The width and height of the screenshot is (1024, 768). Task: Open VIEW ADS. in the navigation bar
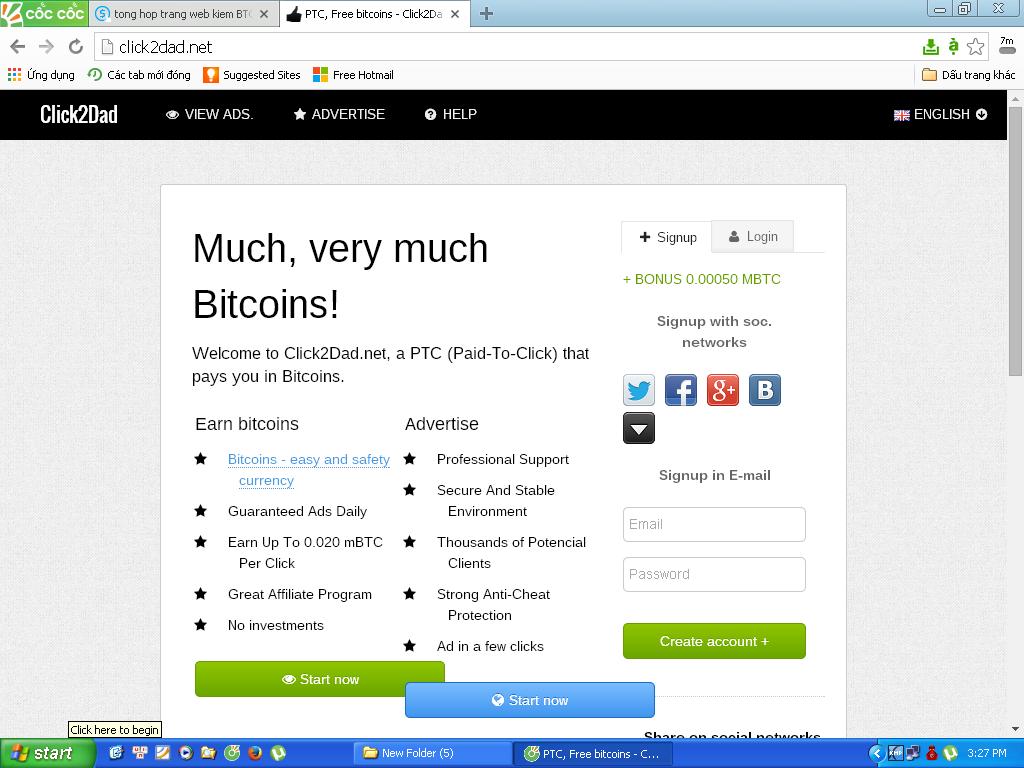(209, 114)
